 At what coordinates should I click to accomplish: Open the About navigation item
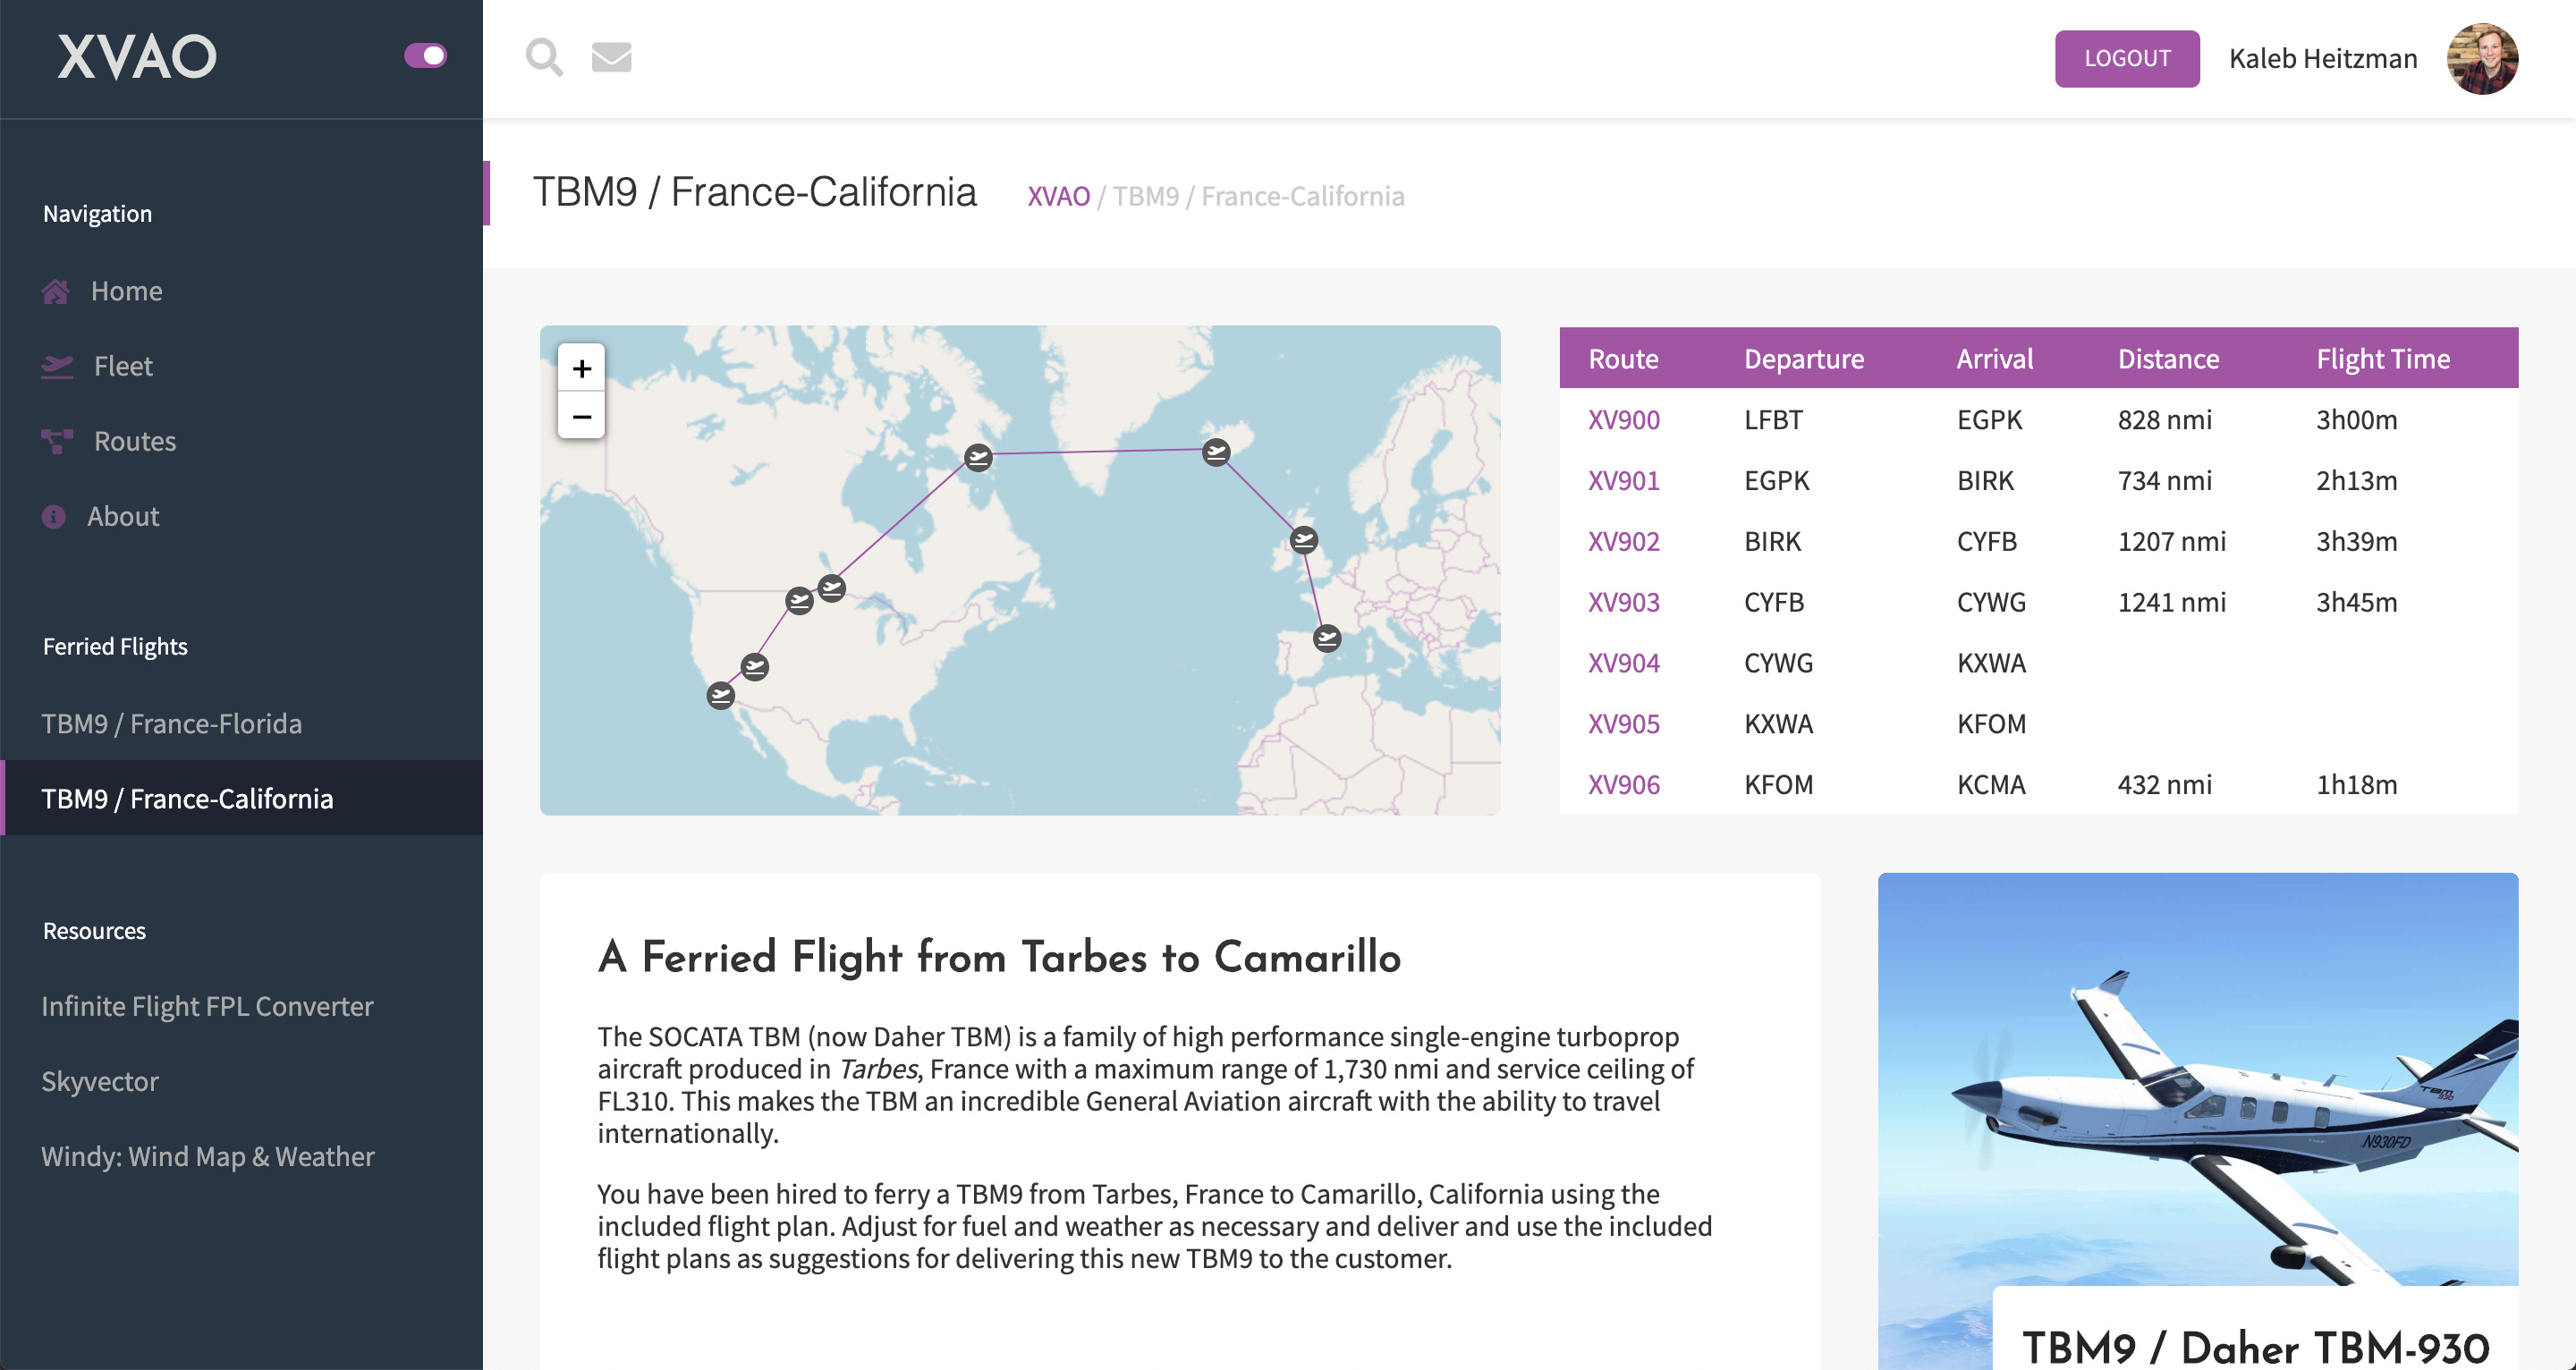122,516
